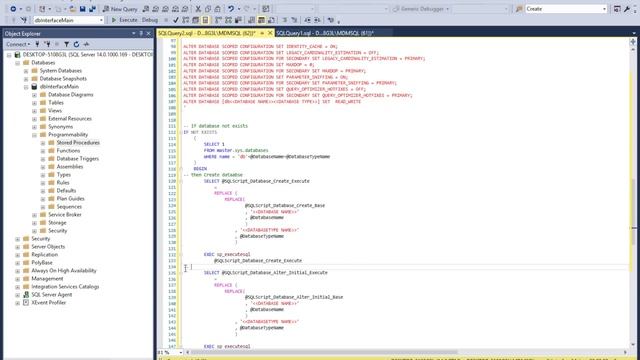Collapse the Databases tree node
The width and height of the screenshot is (640, 360).
point(18,63)
